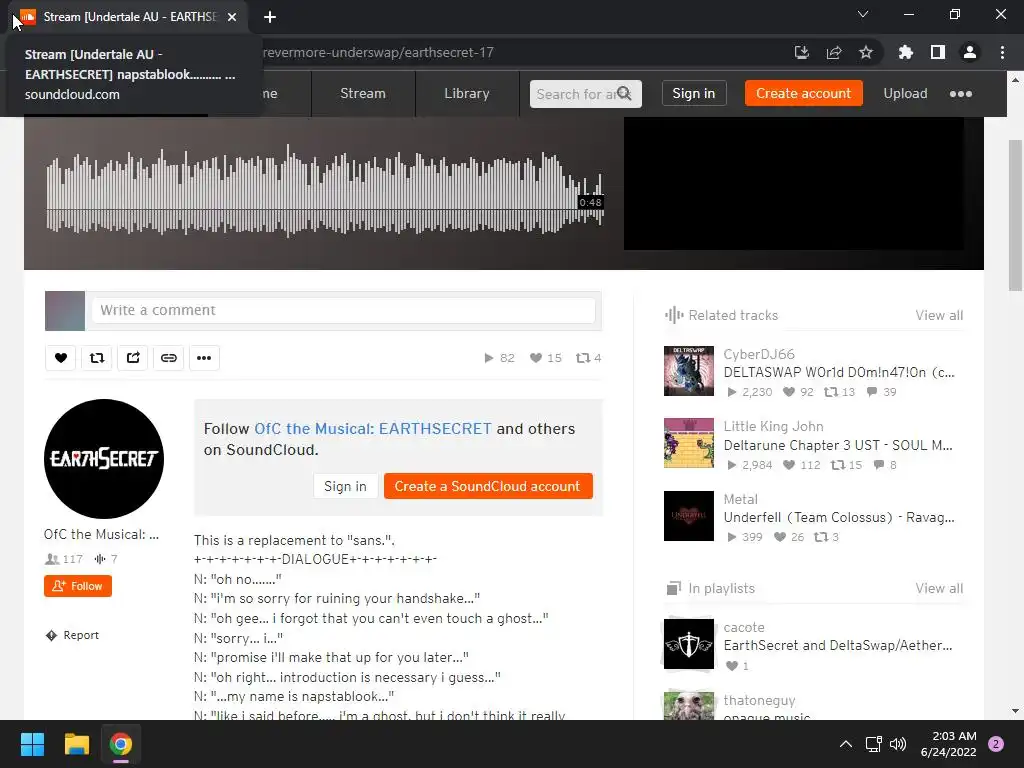Screen dimensions: 1024x768
Task: Open the Upload page
Action: coord(905,93)
